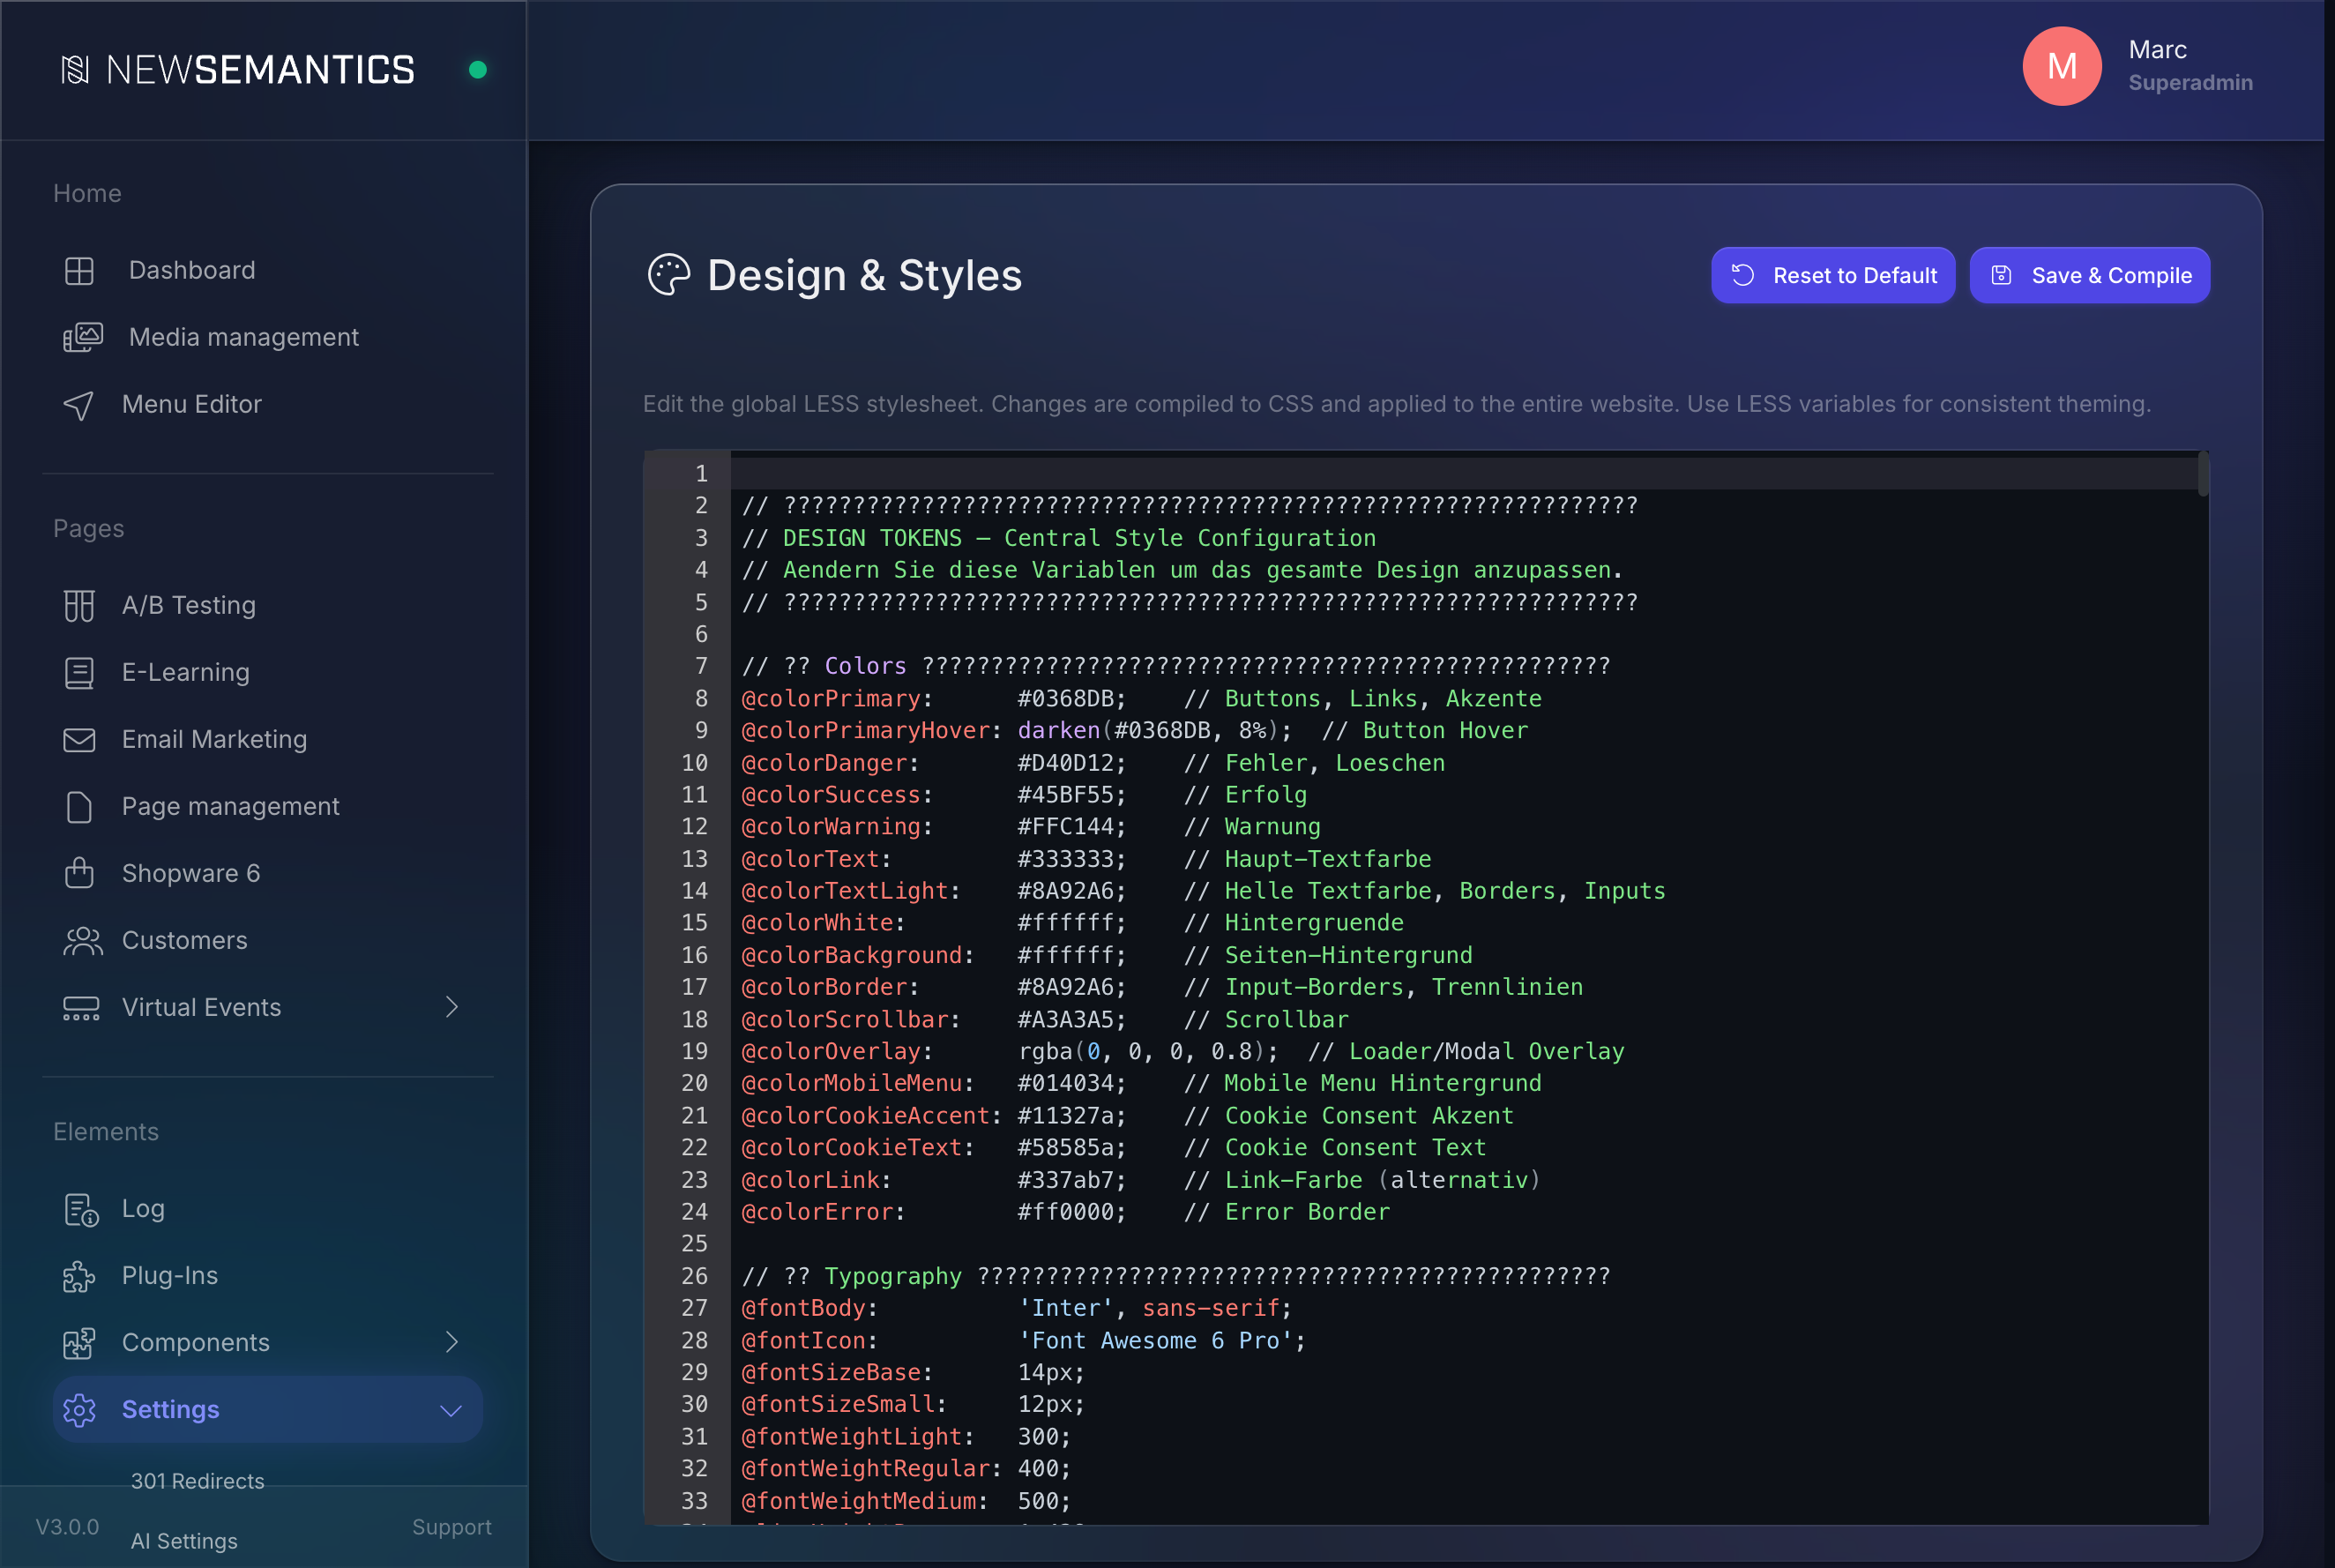Collapse the Settings submenu chevron
Screen dimensions: 2335x1568
(x=452, y=1410)
